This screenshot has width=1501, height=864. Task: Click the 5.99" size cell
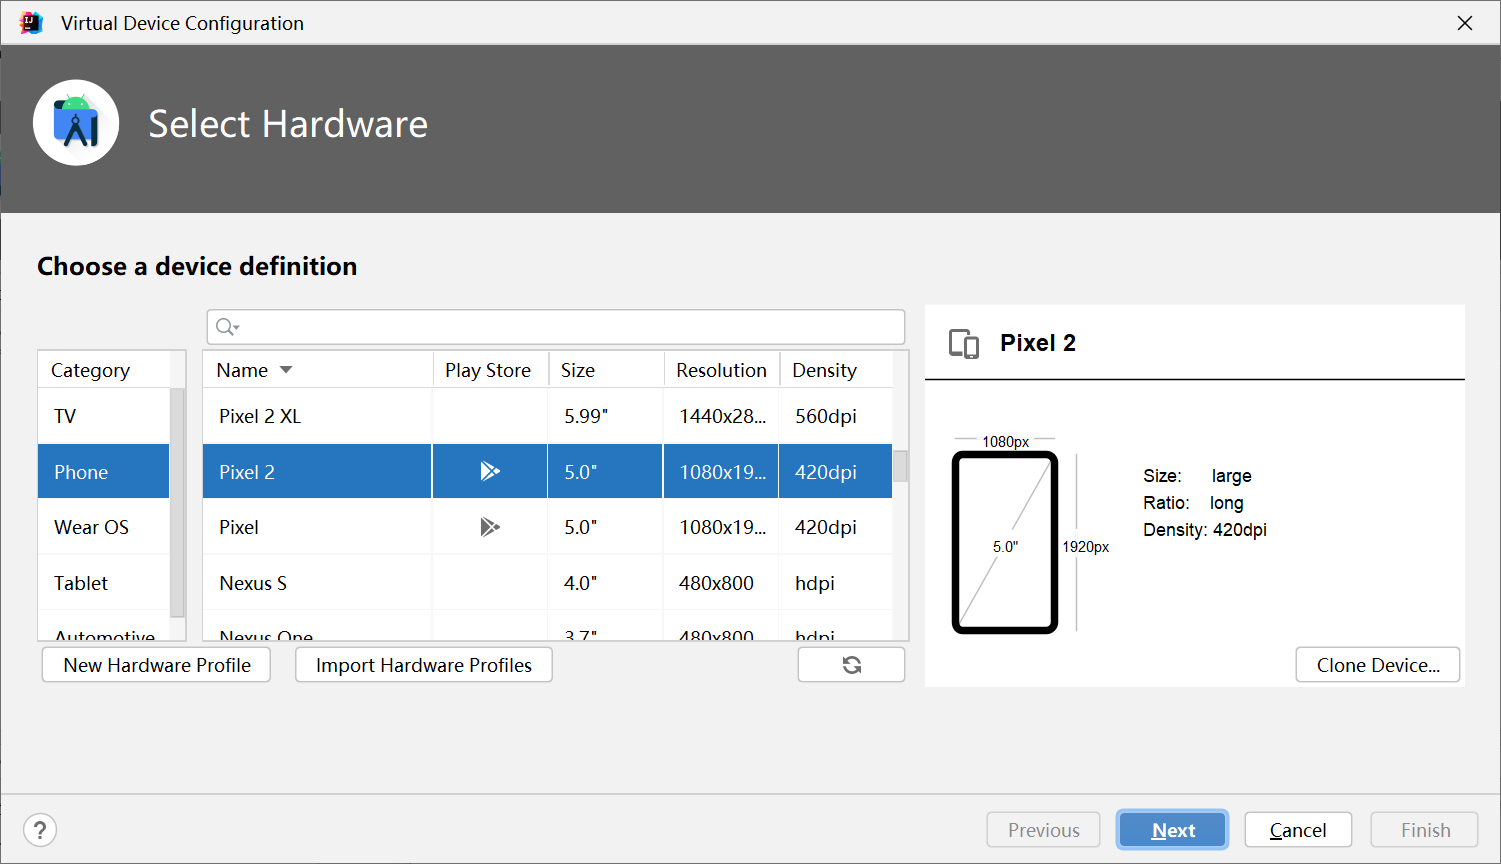pos(606,416)
